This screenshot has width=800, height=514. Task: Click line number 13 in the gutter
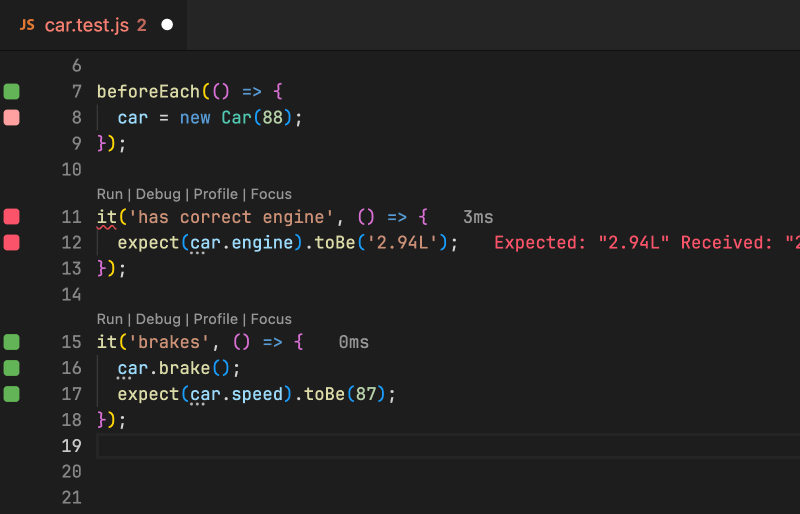click(x=70, y=269)
